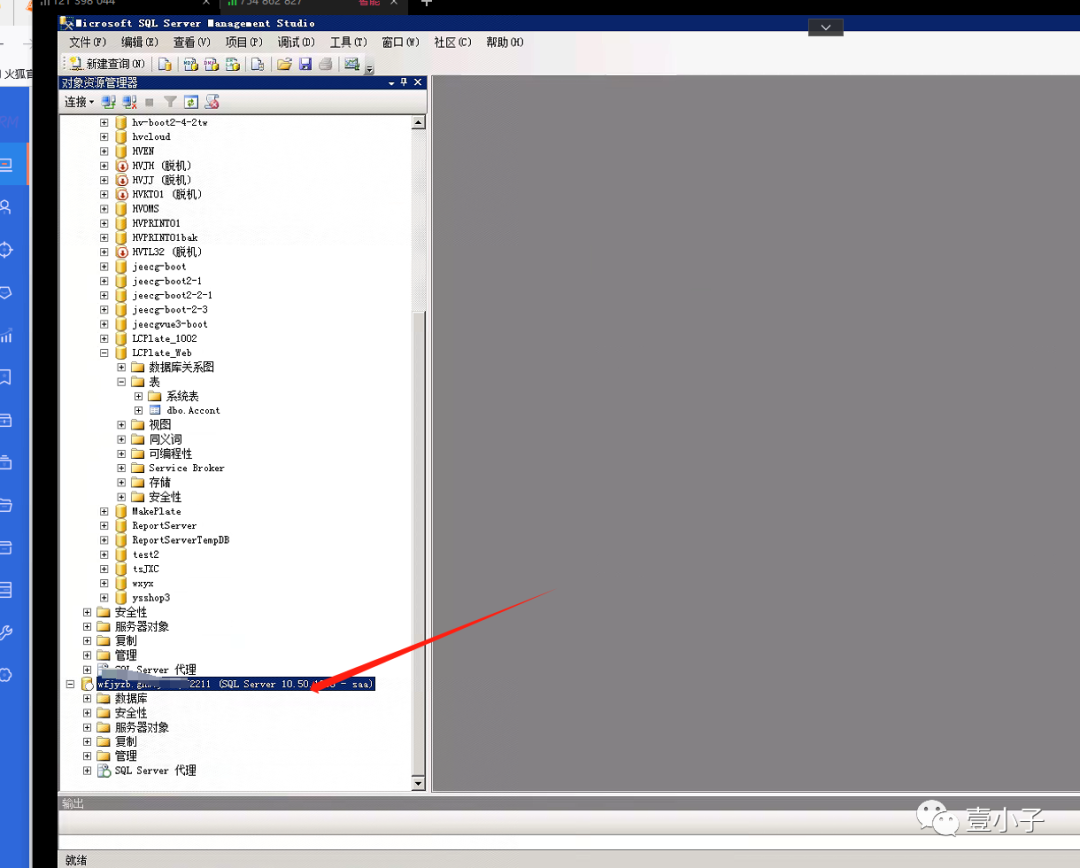Open the 查看(V) menu
The width and height of the screenshot is (1080, 868).
click(x=191, y=42)
